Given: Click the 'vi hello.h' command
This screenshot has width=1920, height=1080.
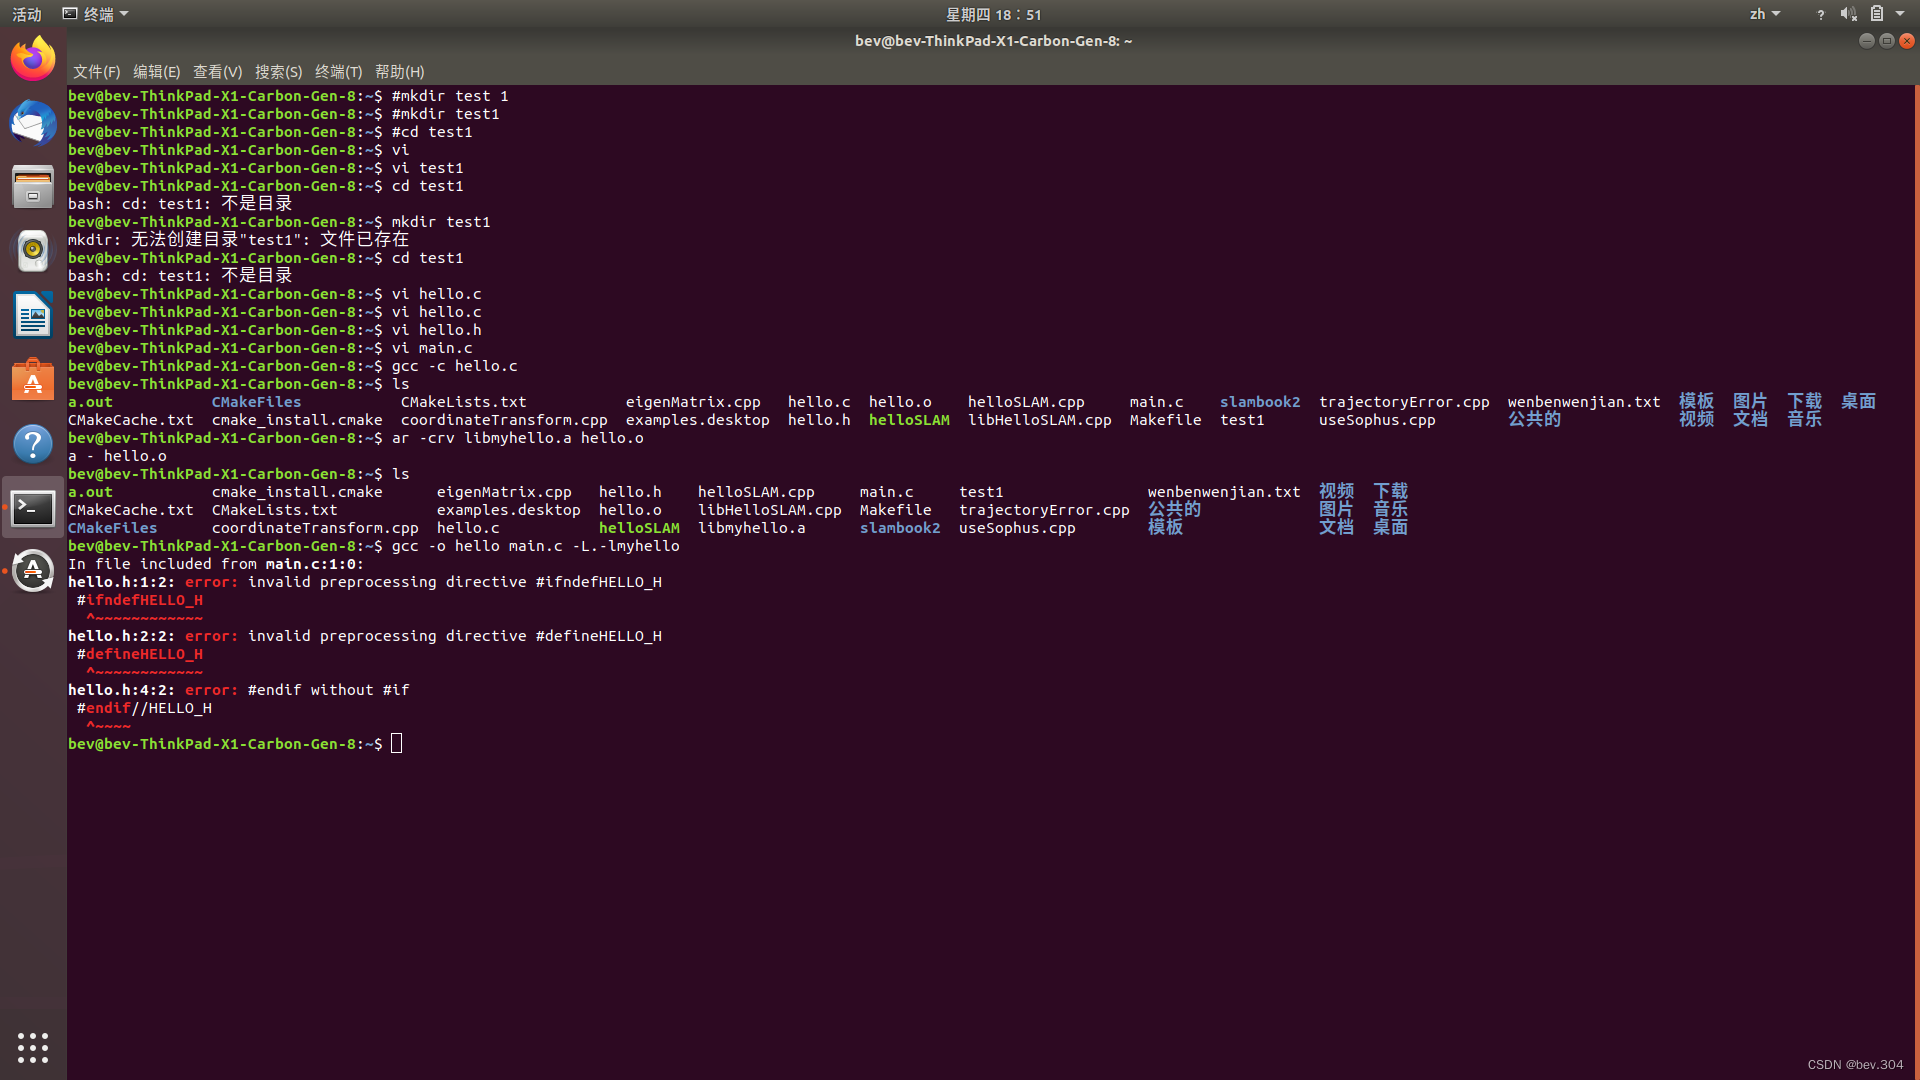Looking at the screenshot, I should 436,330.
